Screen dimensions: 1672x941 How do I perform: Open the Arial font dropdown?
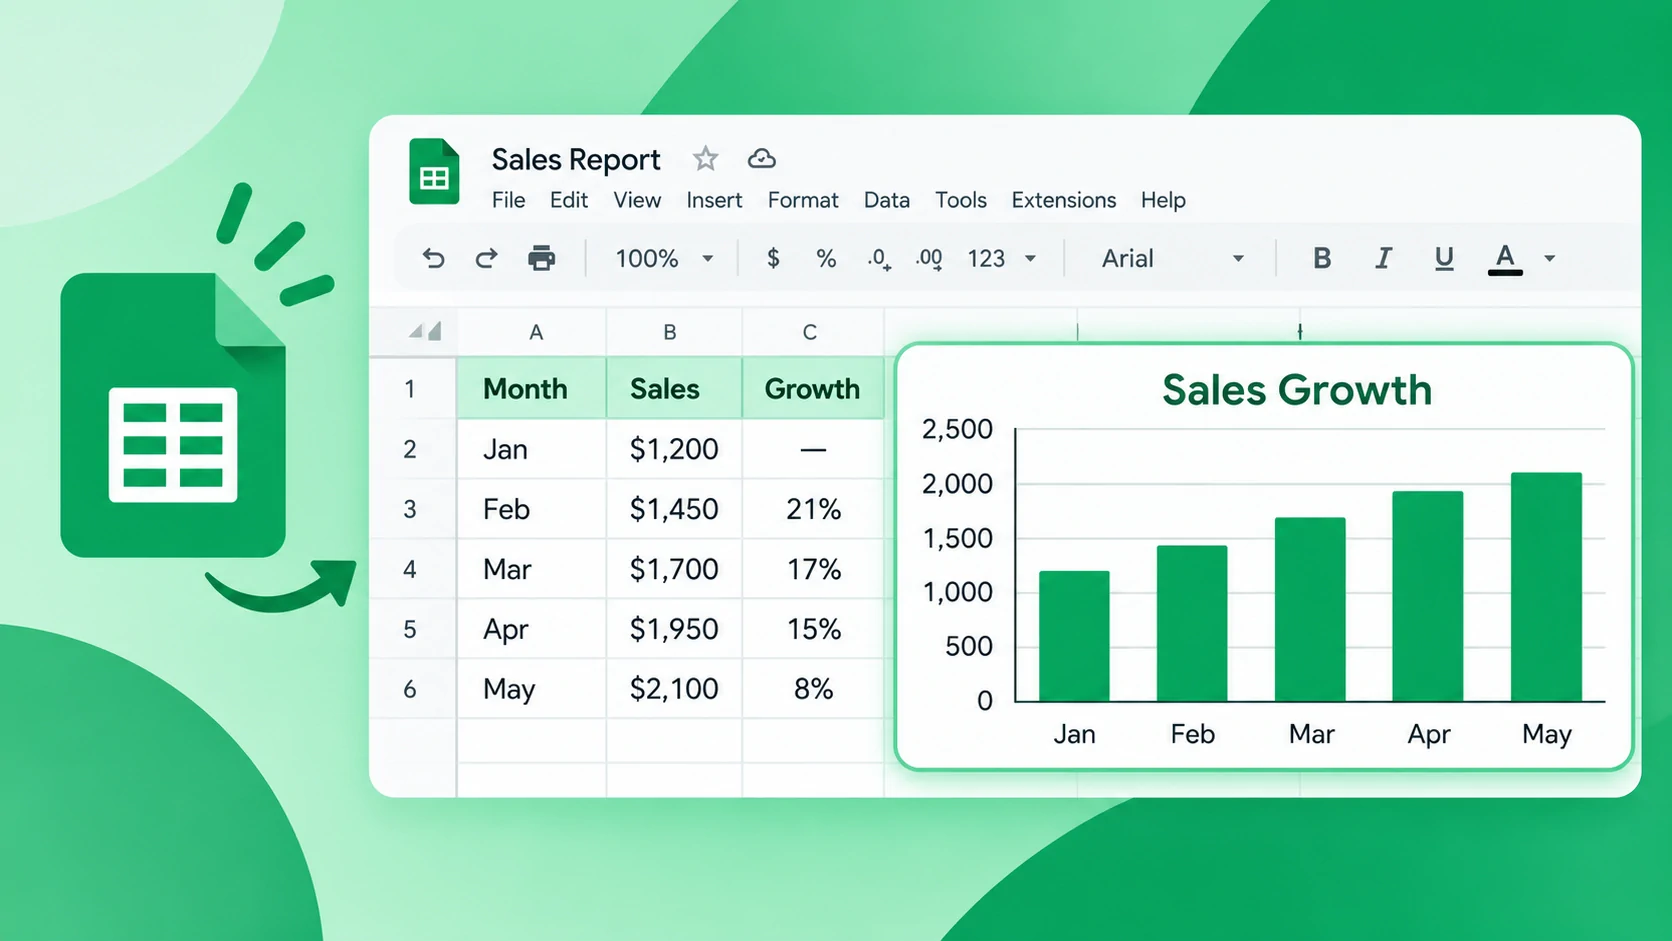1173,259
